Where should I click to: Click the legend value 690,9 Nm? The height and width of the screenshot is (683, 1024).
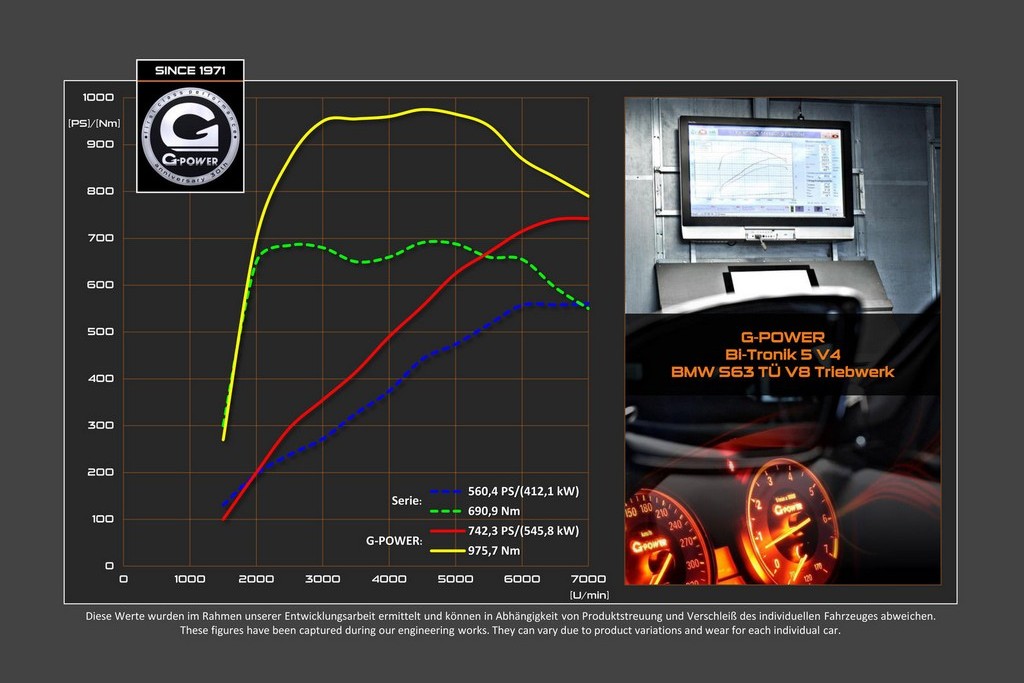coord(494,511)
